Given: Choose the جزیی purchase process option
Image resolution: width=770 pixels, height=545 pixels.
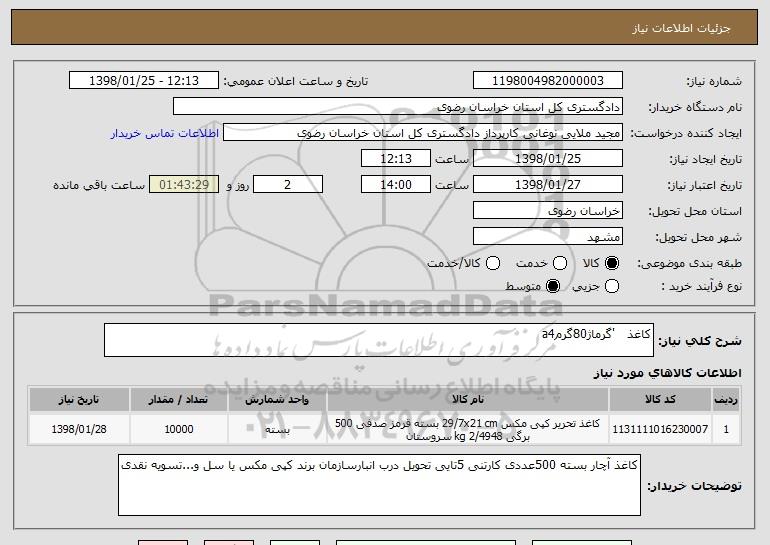Looking at the screenshot, I should coord(612,286).
